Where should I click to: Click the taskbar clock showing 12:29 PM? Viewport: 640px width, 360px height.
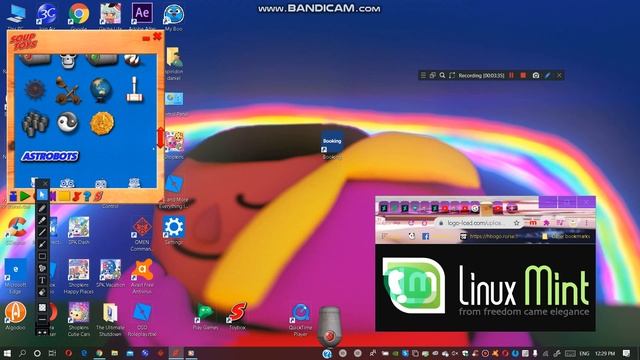(605, 353)
